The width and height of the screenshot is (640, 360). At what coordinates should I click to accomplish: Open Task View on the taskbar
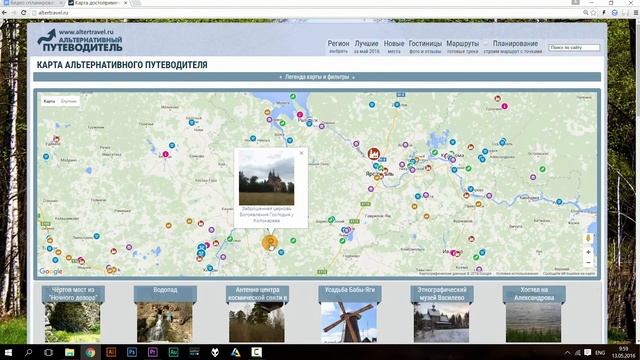click(48, 352)
